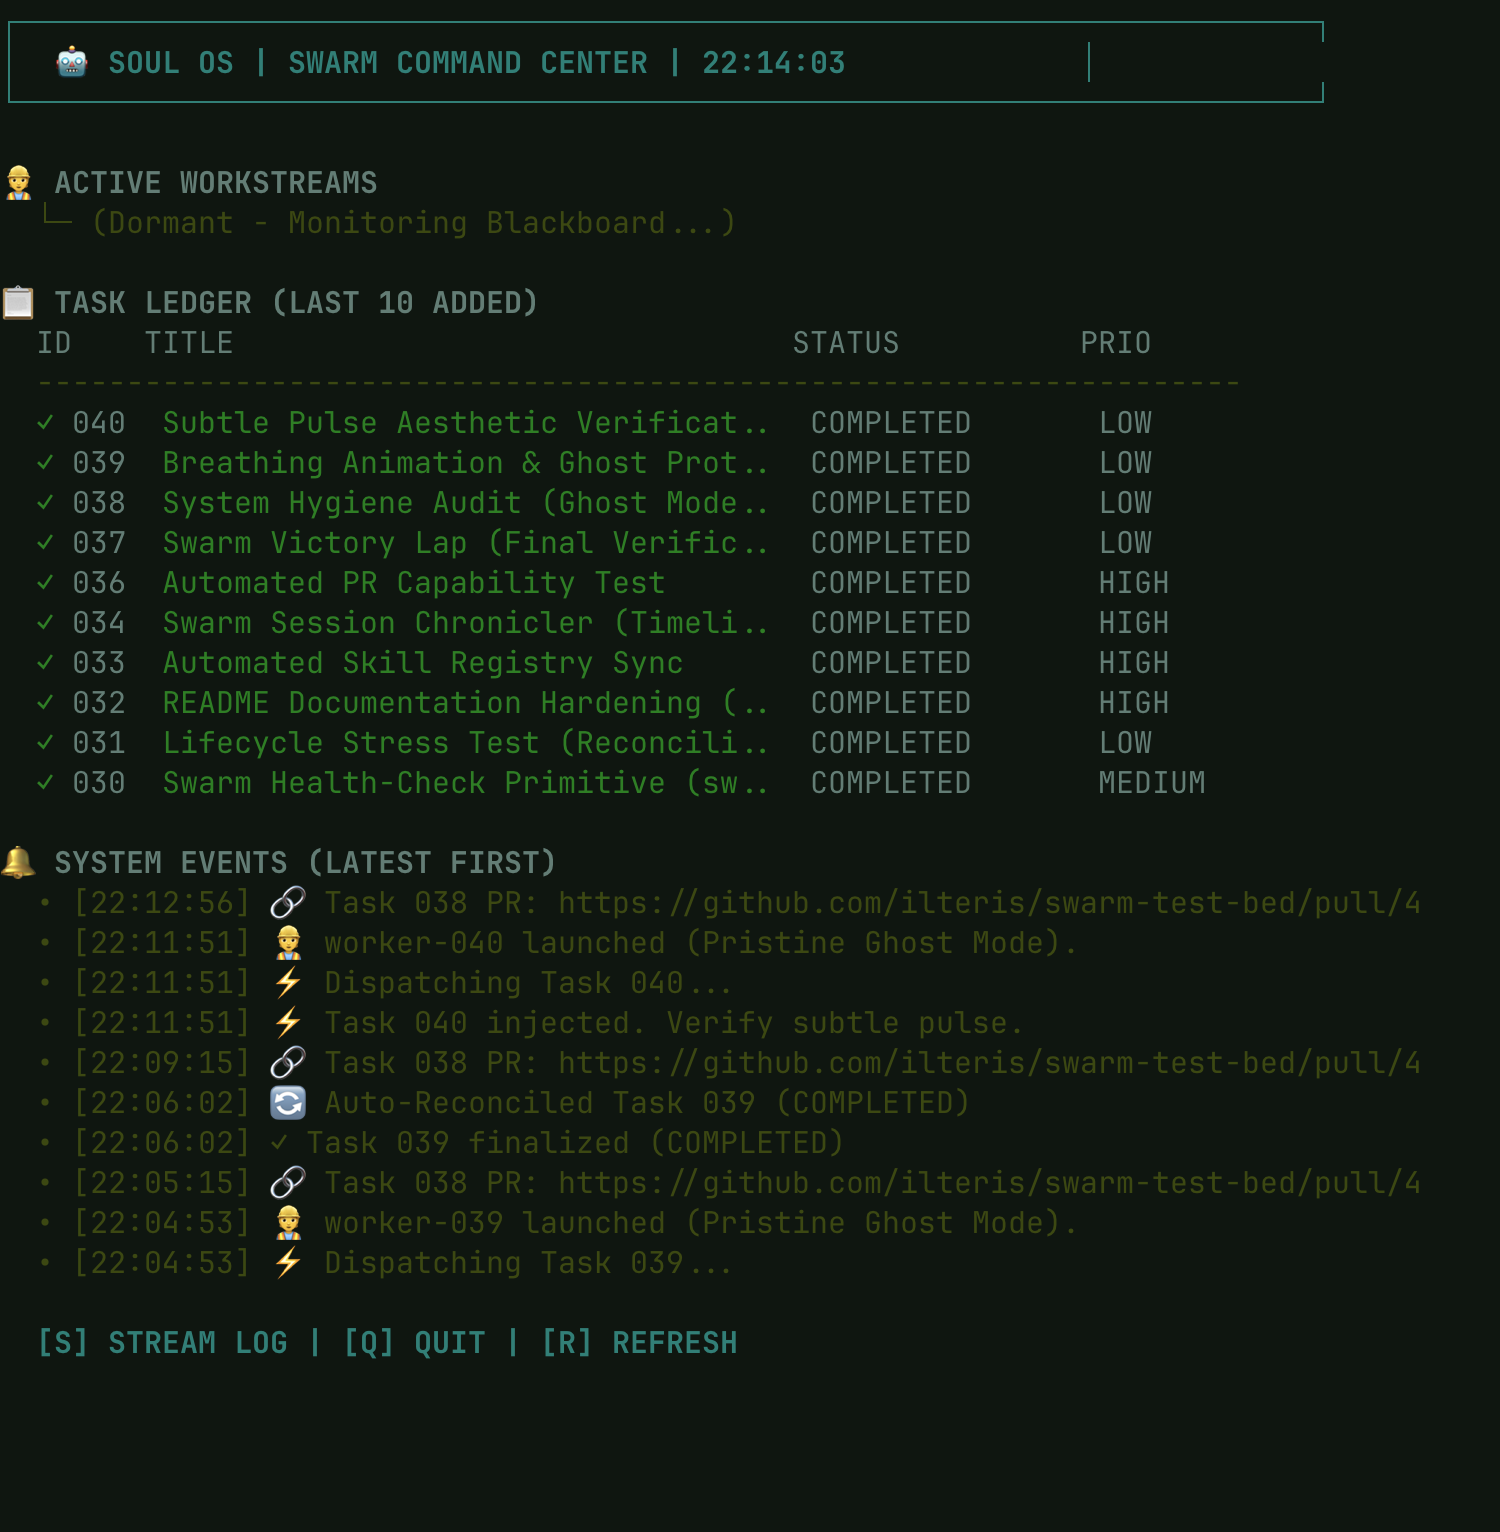Place cursor in the header input area
The width and height of the screenshot is (1500, 1532).
pyautogui.click(x=1090, y=62)
